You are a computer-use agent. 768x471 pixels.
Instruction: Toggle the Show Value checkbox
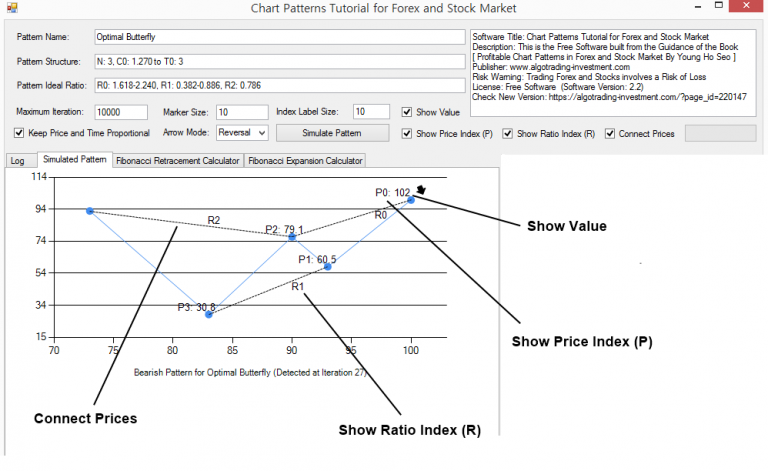[407, 112]
